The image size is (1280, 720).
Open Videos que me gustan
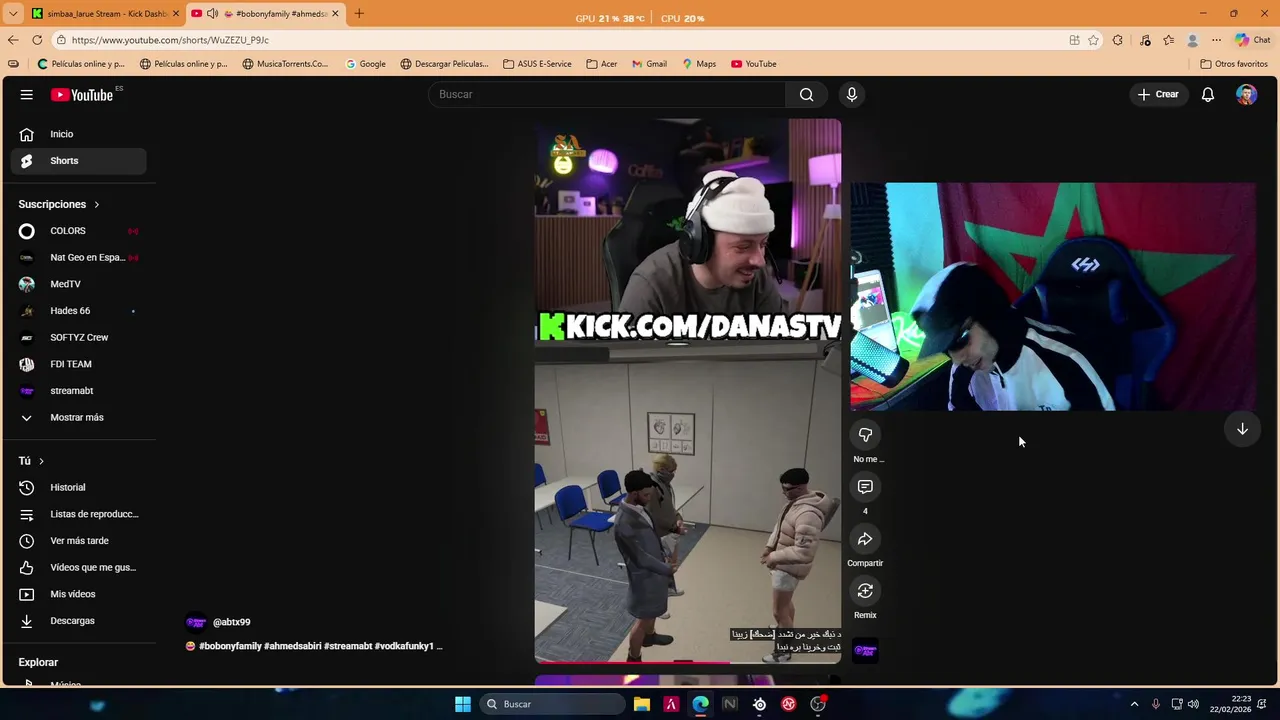coord(78,568)
